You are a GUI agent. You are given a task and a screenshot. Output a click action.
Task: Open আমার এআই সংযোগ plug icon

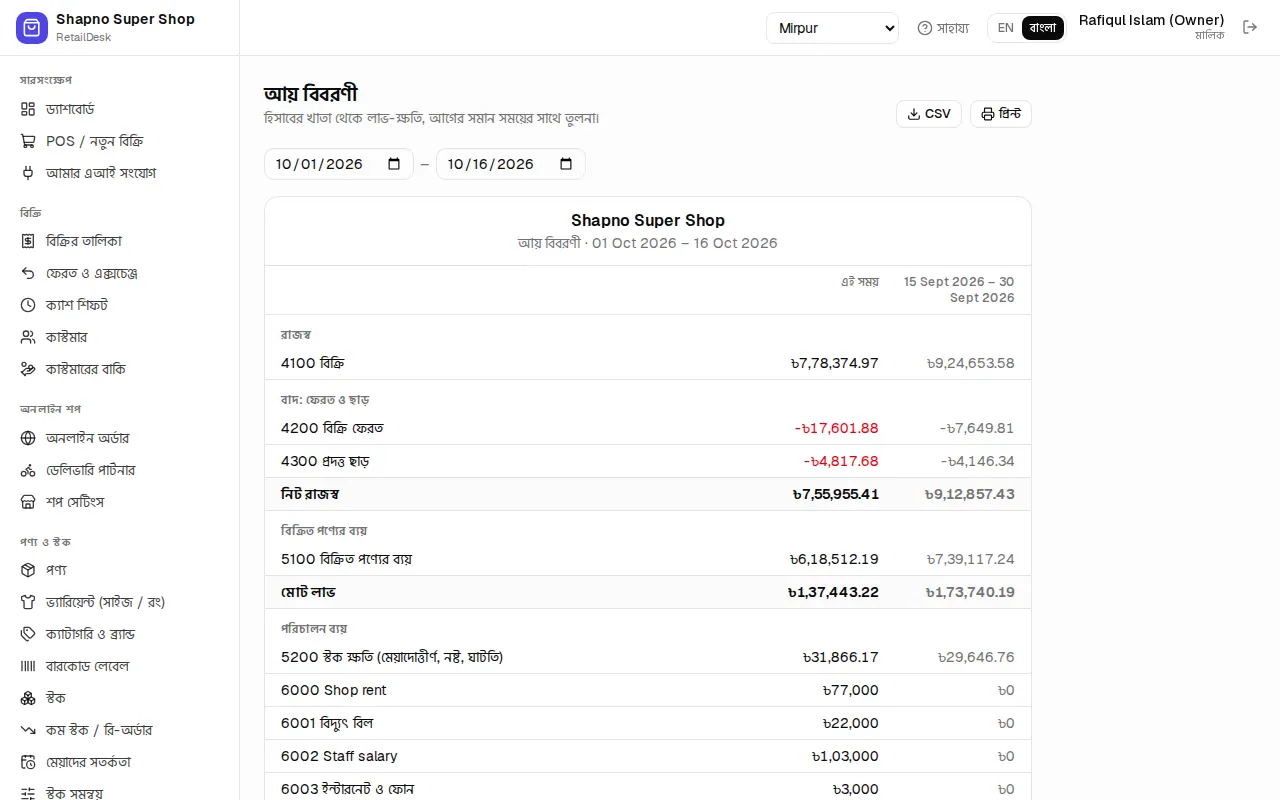(x=28, y=173)
